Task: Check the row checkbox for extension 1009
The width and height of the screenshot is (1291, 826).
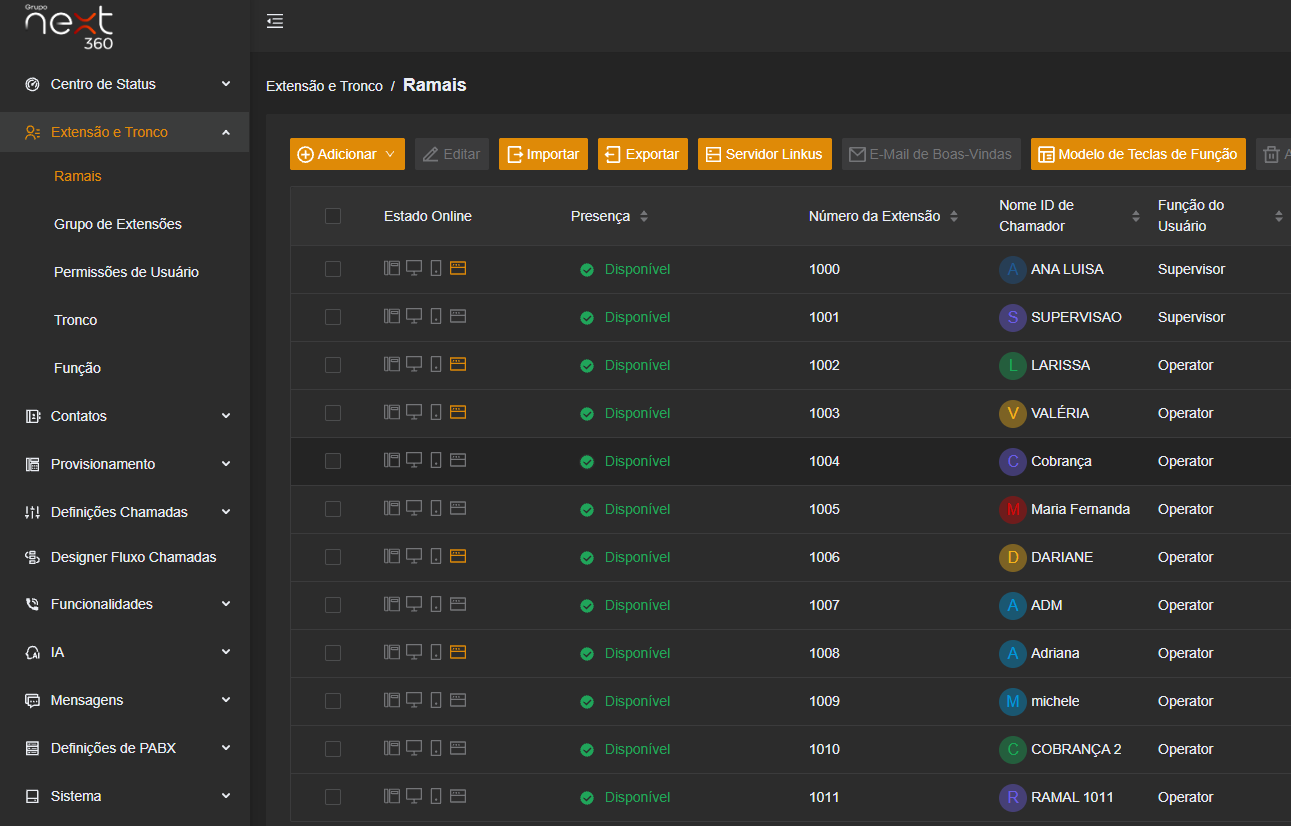Action: (333, 701)
